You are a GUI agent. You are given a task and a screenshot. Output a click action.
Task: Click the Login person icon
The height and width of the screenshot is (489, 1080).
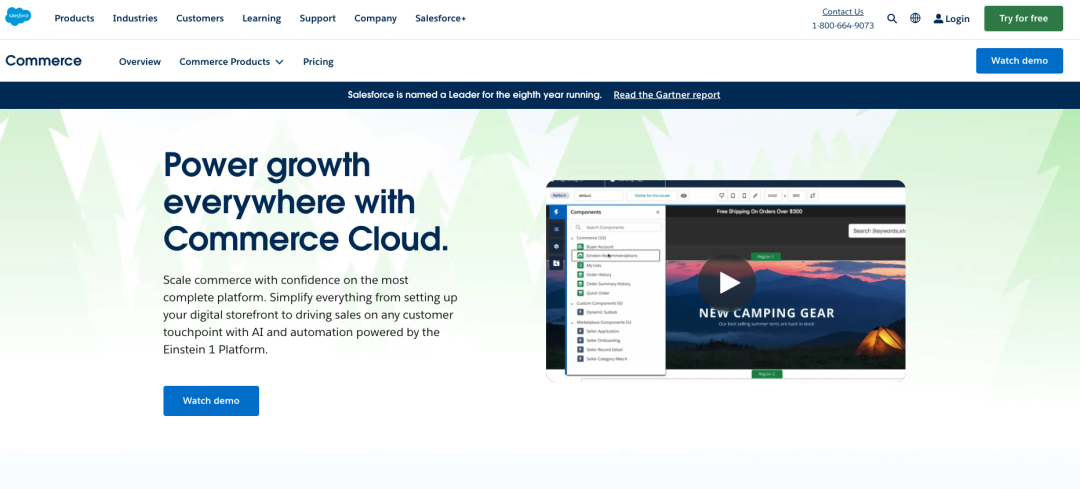pyautogui.click(x=938, y=19)
